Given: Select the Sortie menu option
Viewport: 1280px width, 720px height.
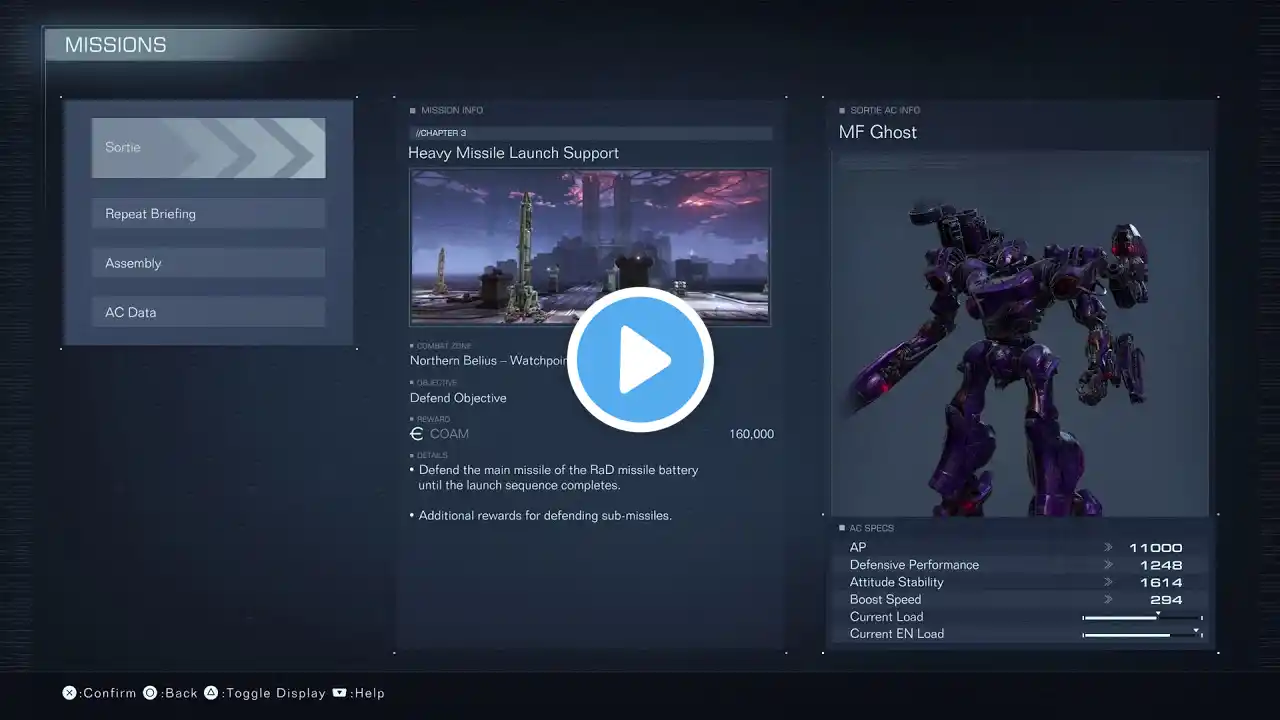Looking at the screenshot, I should point(208,148).
